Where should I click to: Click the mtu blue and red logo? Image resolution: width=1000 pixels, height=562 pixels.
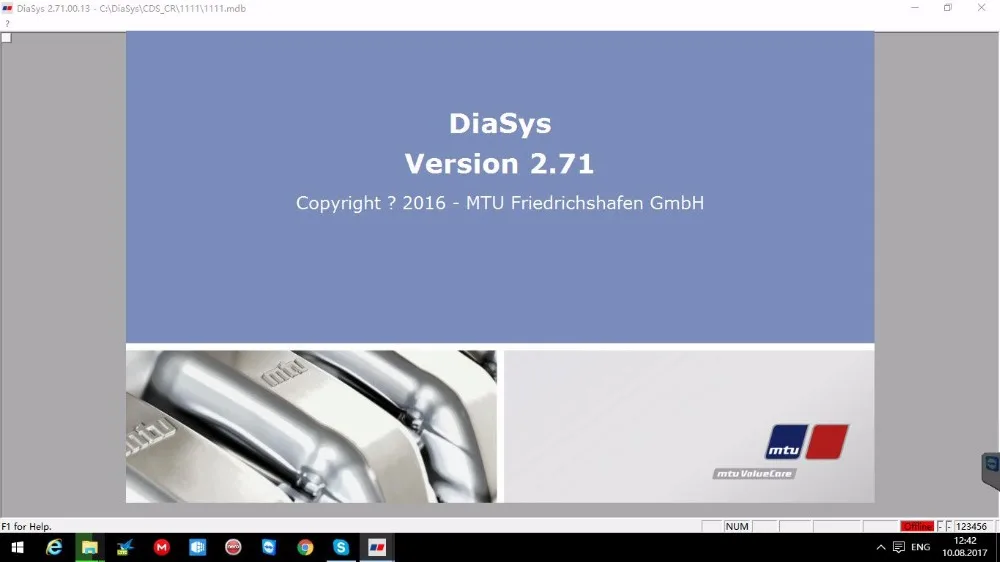(x=807, y=441)
